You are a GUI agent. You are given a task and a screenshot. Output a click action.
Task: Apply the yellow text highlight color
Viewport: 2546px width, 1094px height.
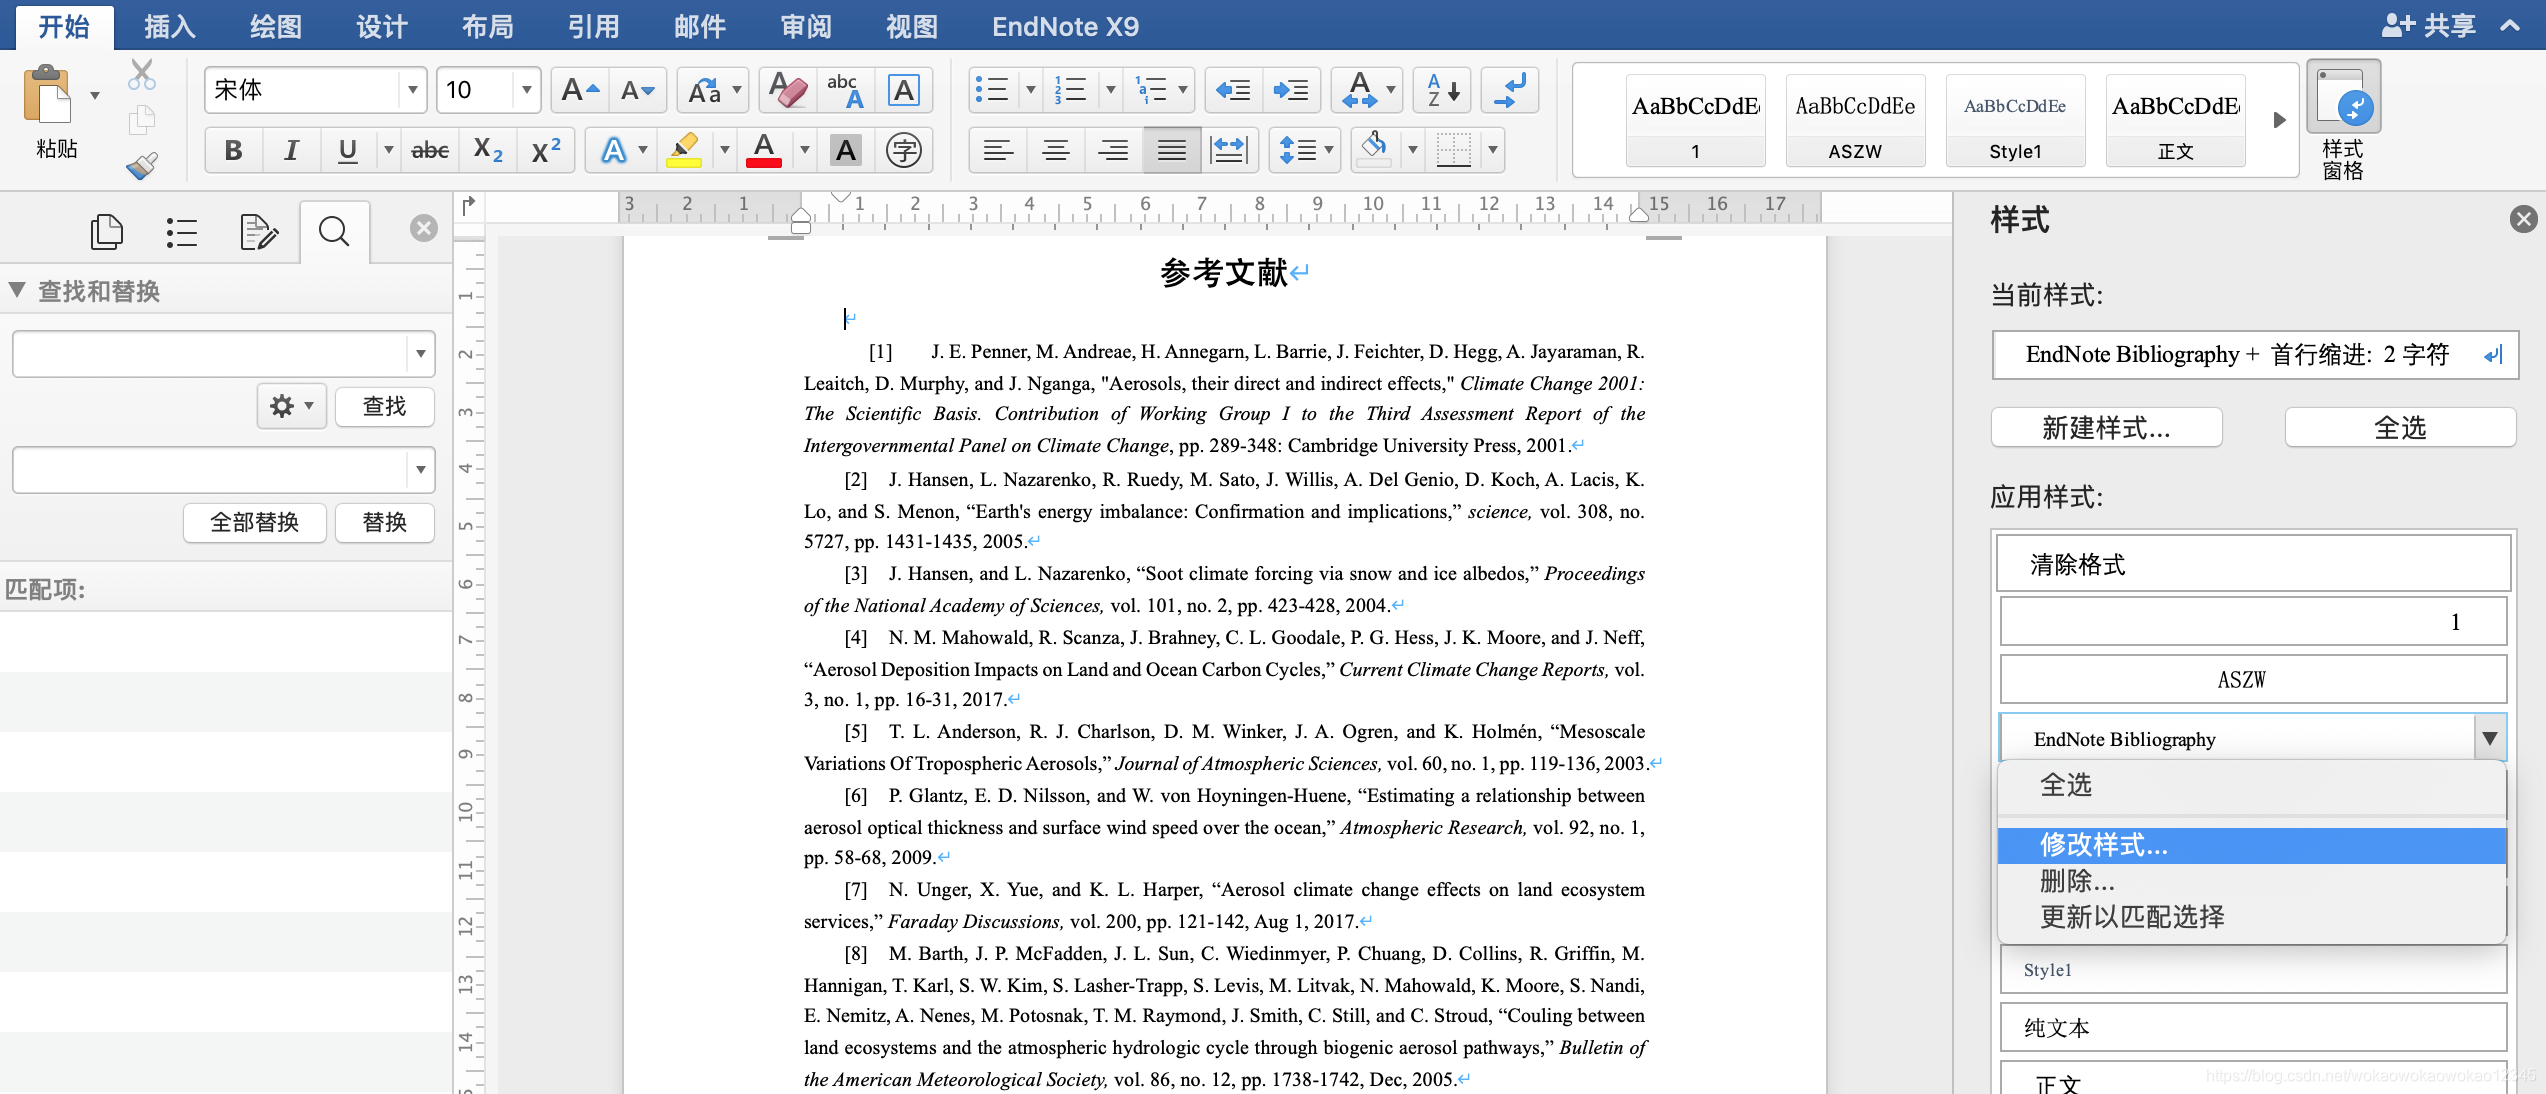pyautogui.click(x=684, y=151)
